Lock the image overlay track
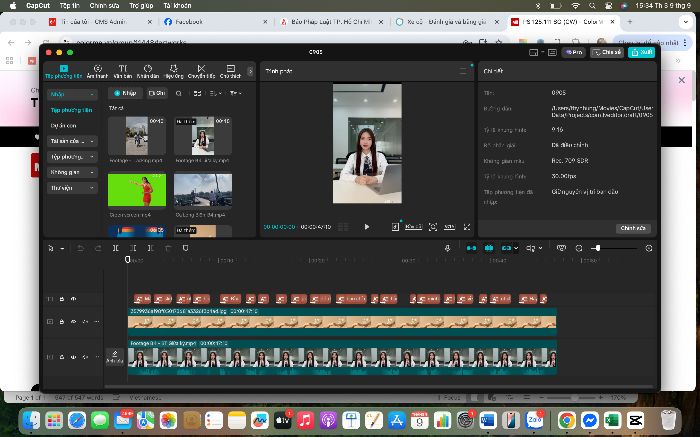 point(62,321)
